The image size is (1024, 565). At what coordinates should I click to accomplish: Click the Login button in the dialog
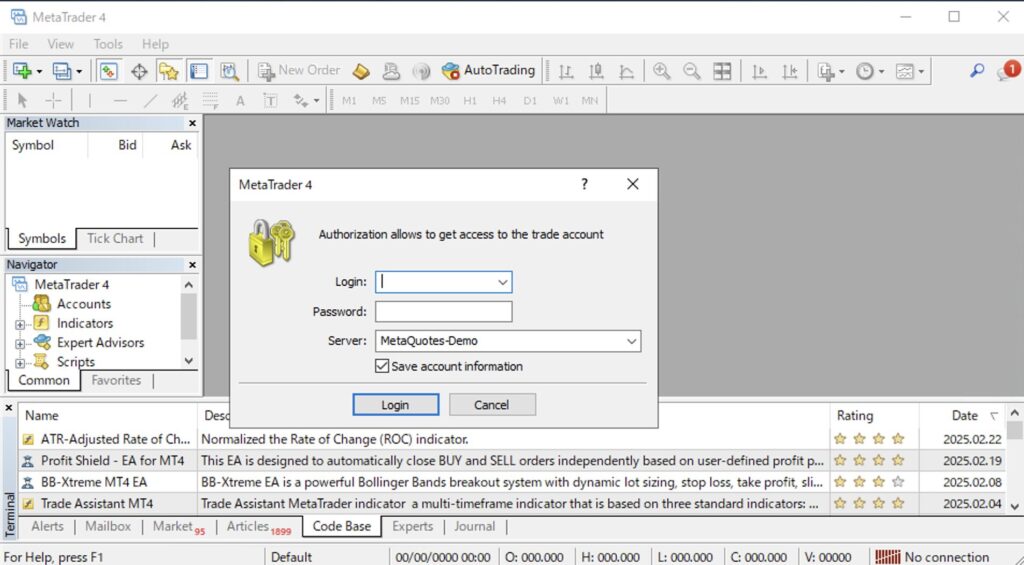[x=395, y=405]
